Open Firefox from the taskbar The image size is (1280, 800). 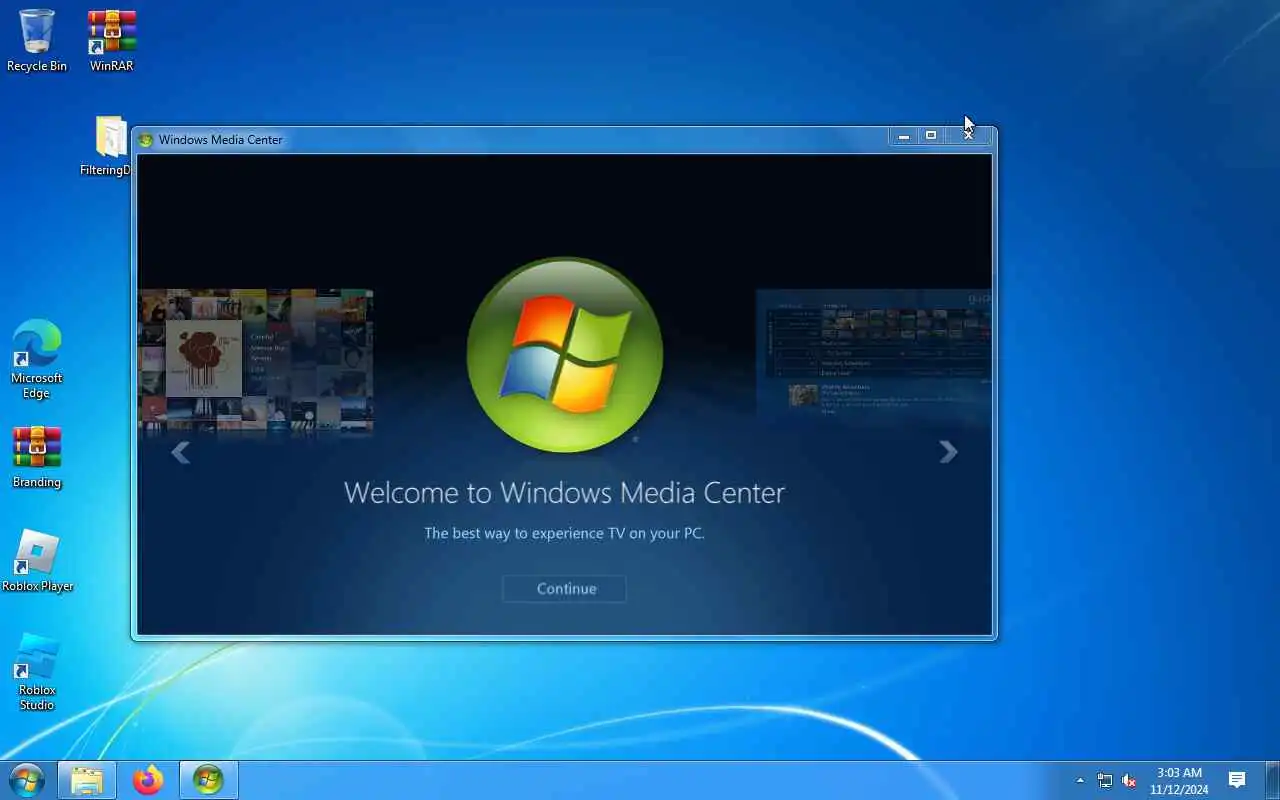click(x=148, y=780)
